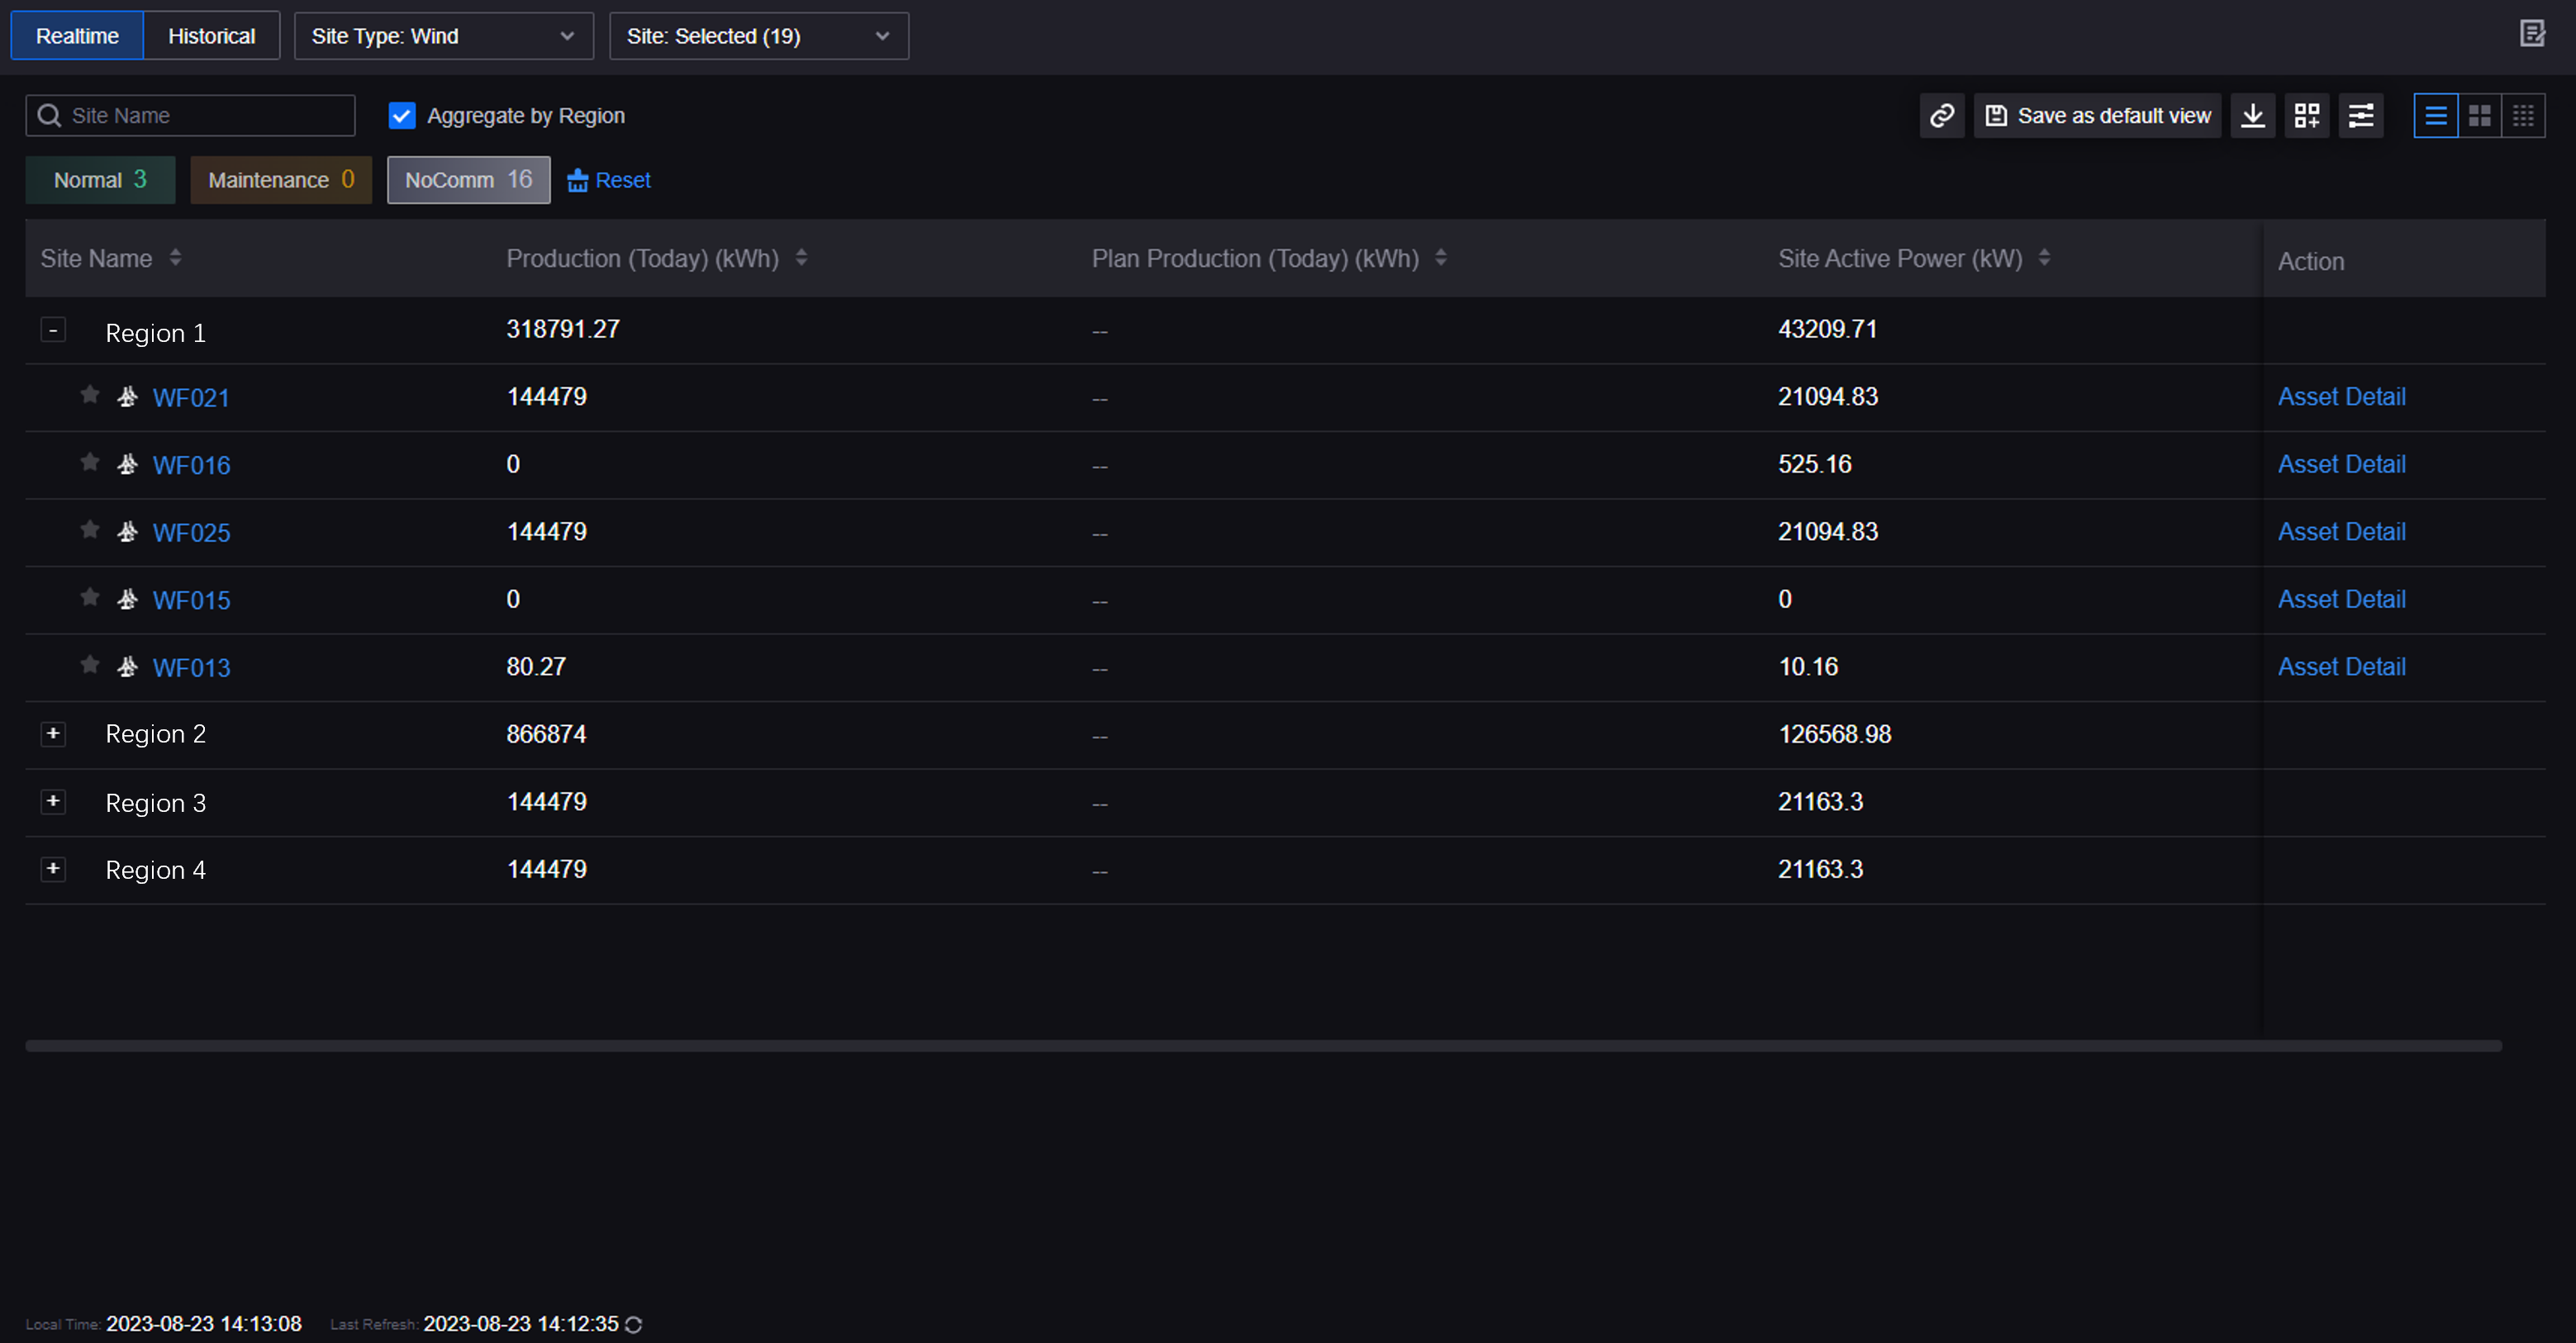2576x1343 pixels.
Task: Select the Realtime tab
Action: 77,36
